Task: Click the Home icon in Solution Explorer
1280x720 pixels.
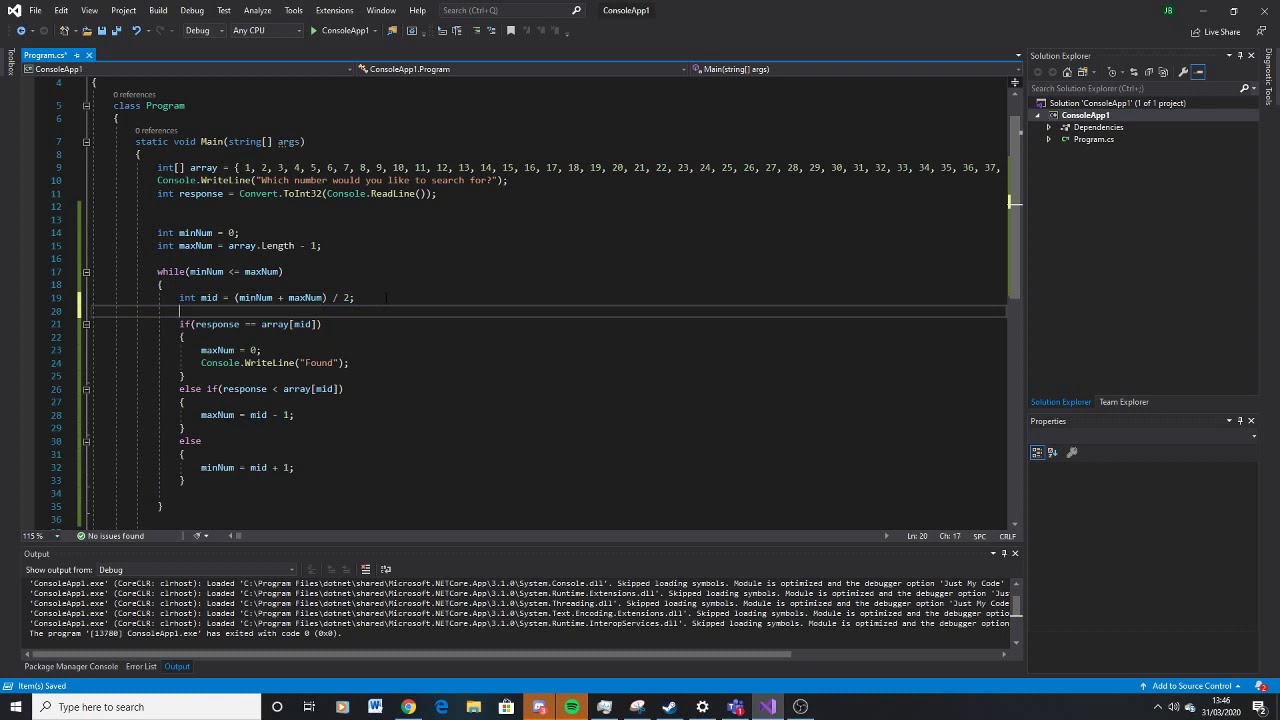Action: (1067, 72)
